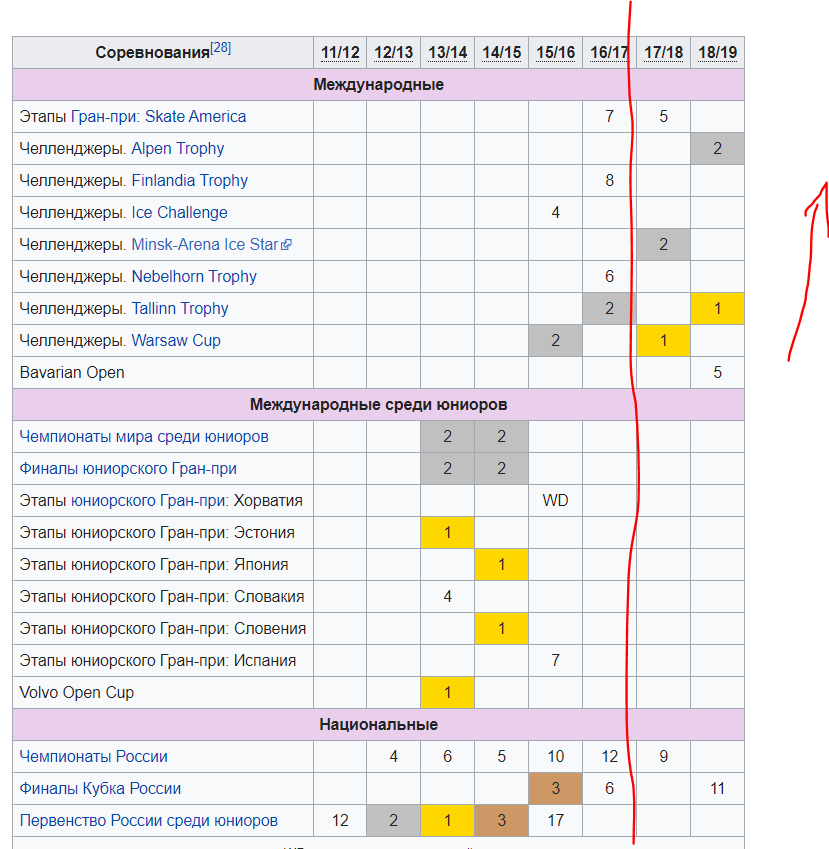Click the 7 cell in Испания row
This screenshot has width=829, height=849.
tap(556, 661)
